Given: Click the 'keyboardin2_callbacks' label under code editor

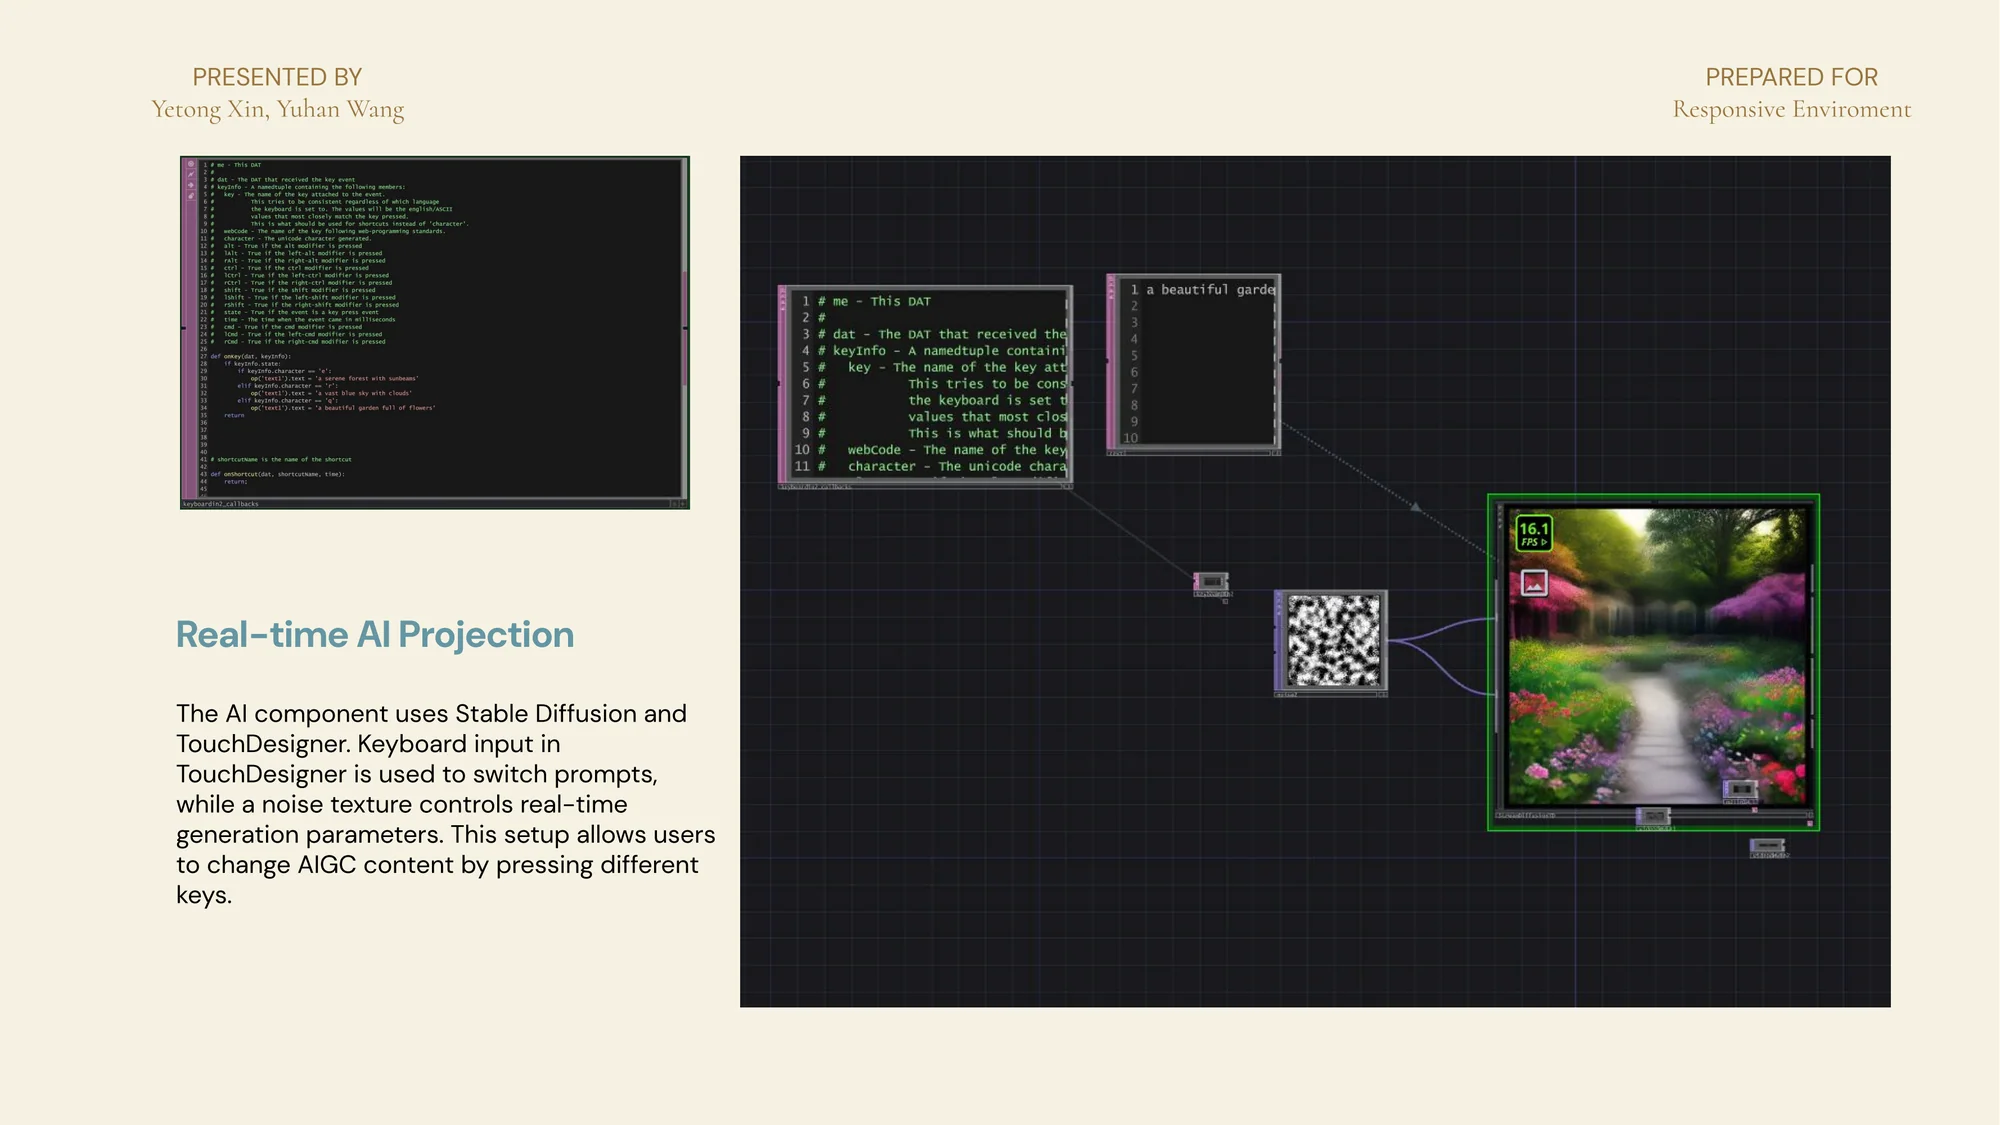Looking at the screenshot, I should tap(221, 504).
